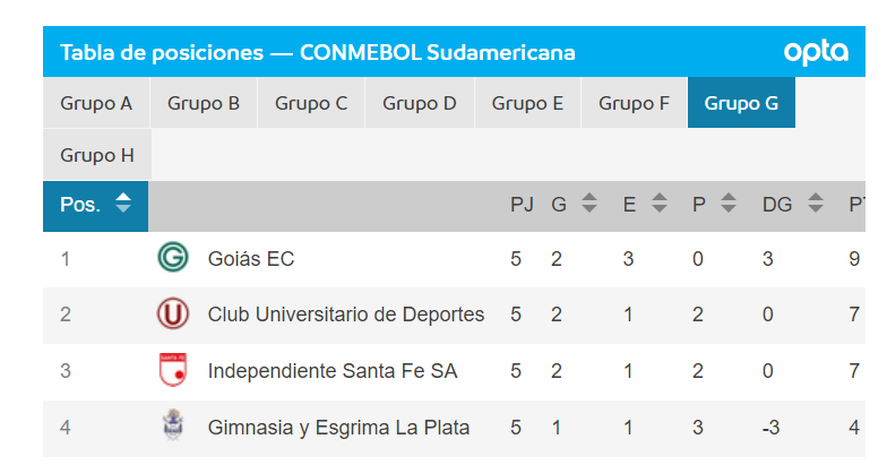This screenshot has height=465, width=887.
Task: Sort by G column arrows
Action: tap(589, 204)
